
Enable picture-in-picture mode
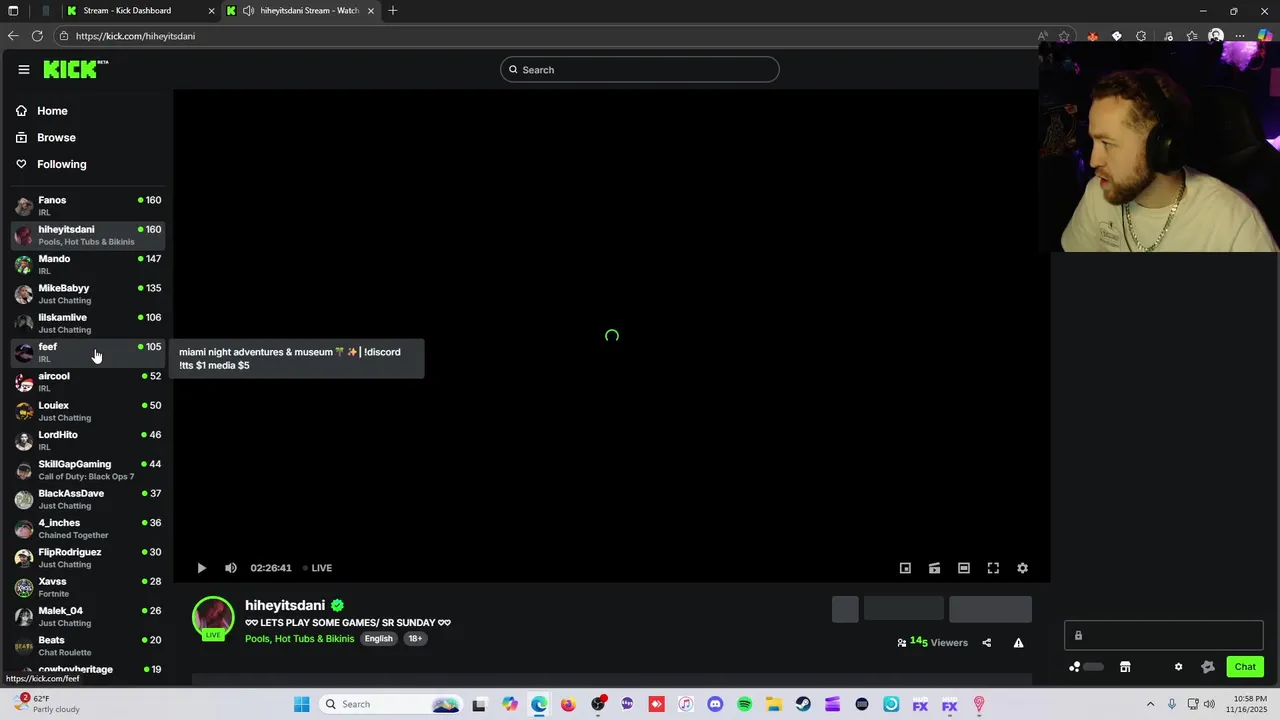pyautogui.click(x=905, y=568)
